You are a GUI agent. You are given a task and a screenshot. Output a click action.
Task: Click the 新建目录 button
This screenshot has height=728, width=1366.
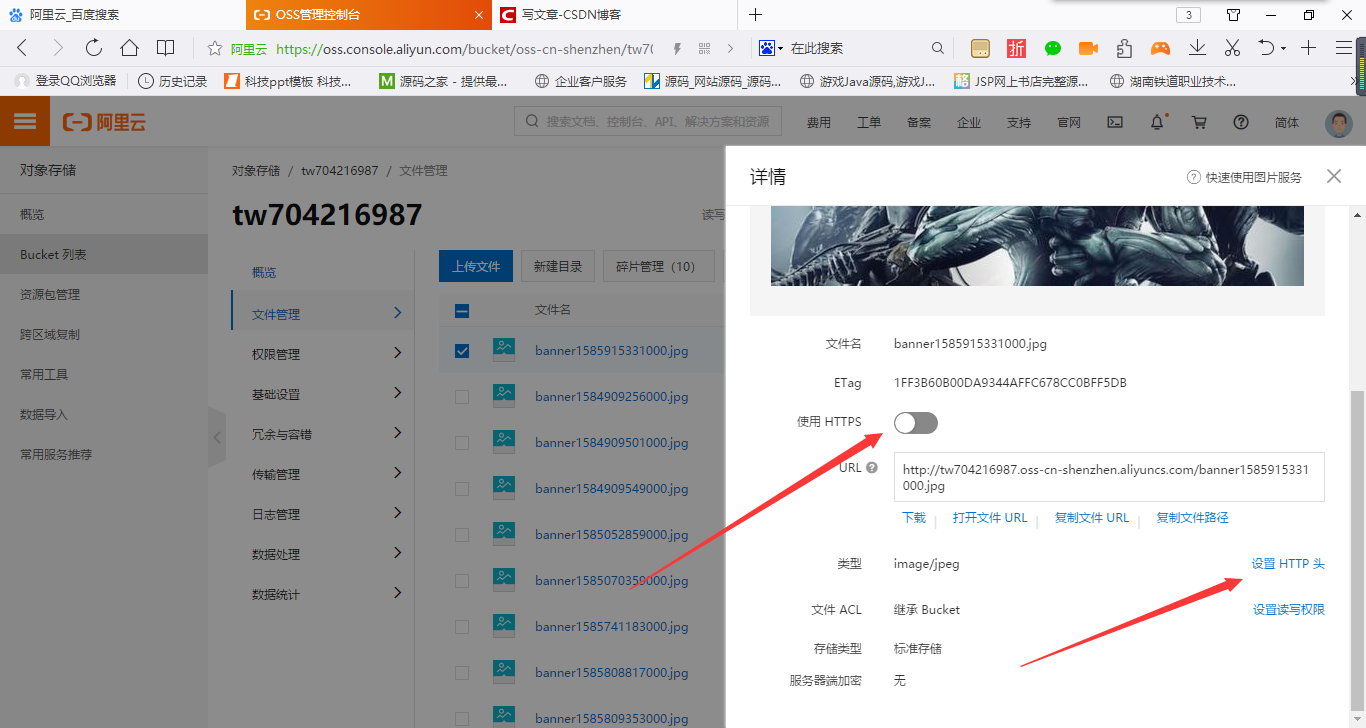pos(558,267)
